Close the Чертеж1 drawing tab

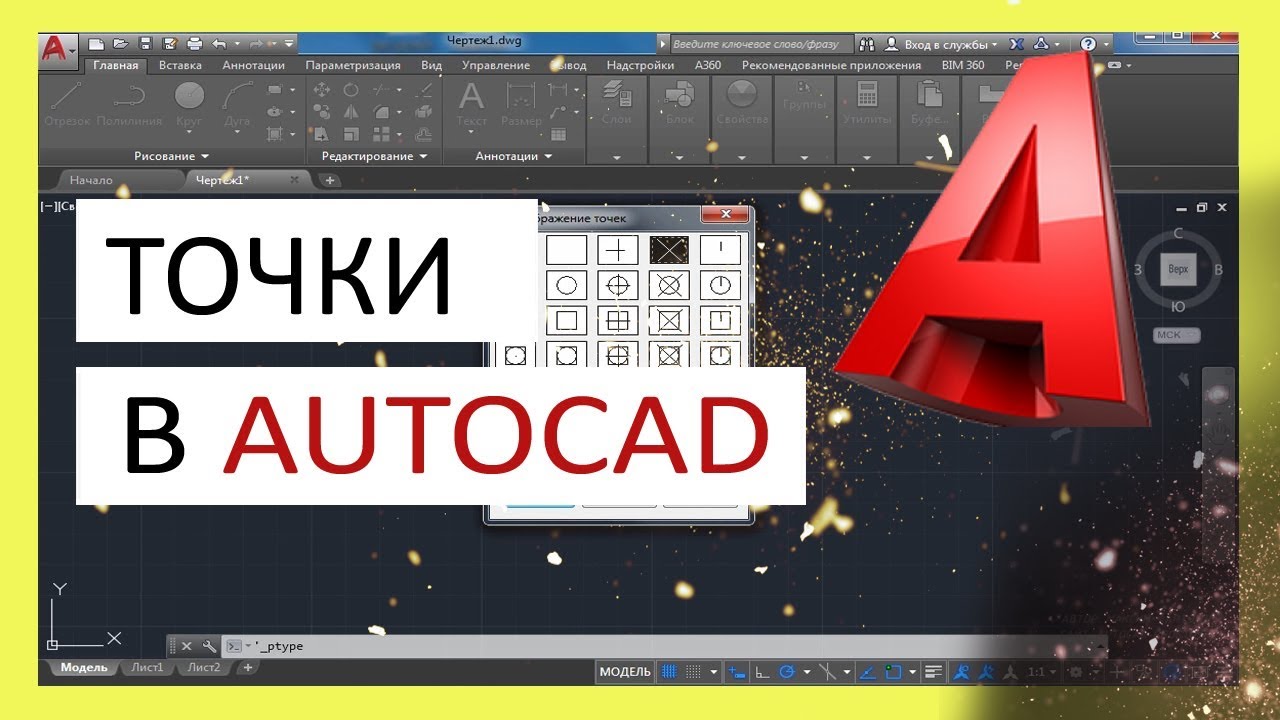tap(294, 180)
